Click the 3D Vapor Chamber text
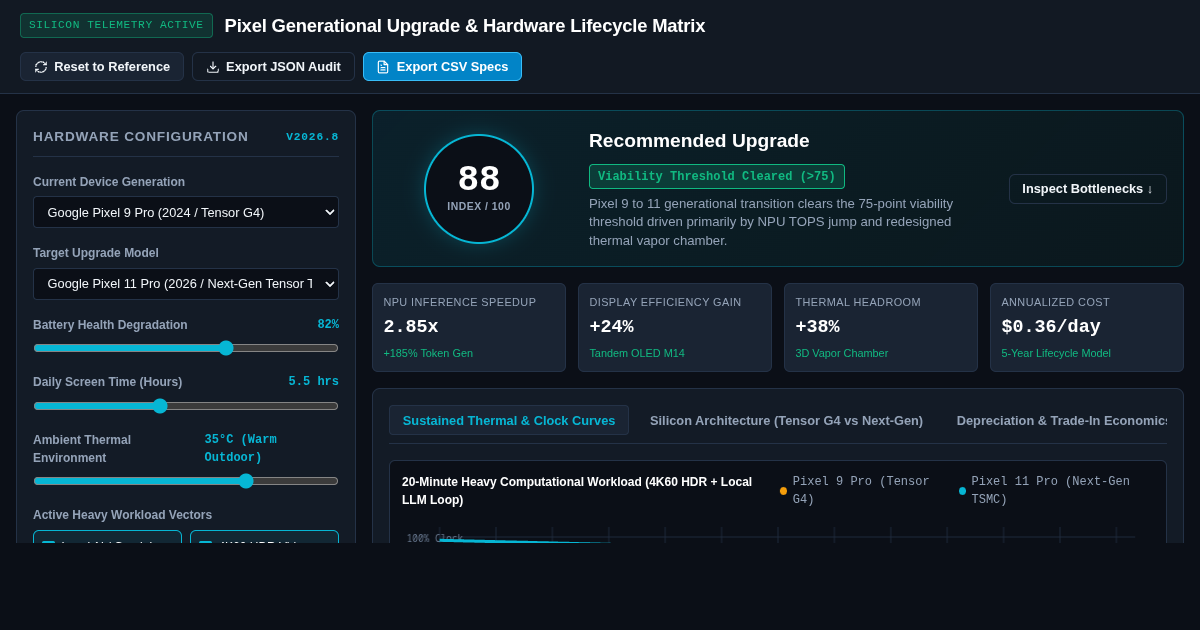The image size is (1200, 630). point(841,353)
